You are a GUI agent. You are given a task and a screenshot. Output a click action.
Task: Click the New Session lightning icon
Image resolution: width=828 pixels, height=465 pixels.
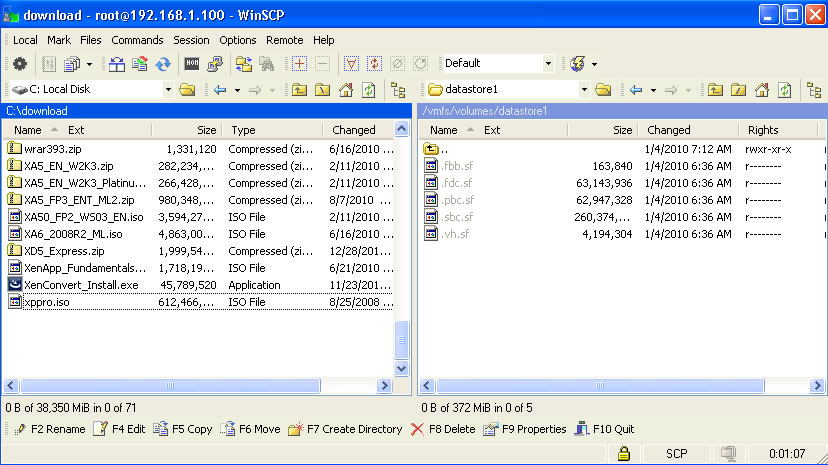coord(578,64)
